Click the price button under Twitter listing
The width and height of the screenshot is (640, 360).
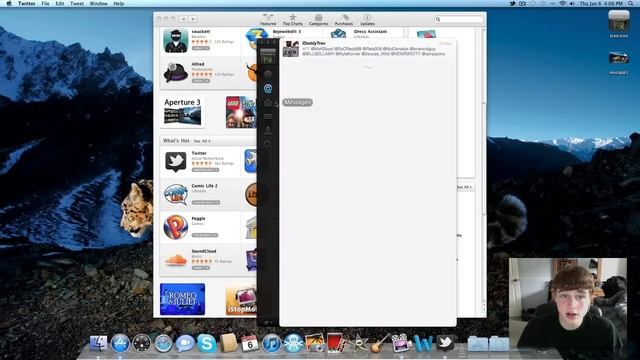[205, 170]
